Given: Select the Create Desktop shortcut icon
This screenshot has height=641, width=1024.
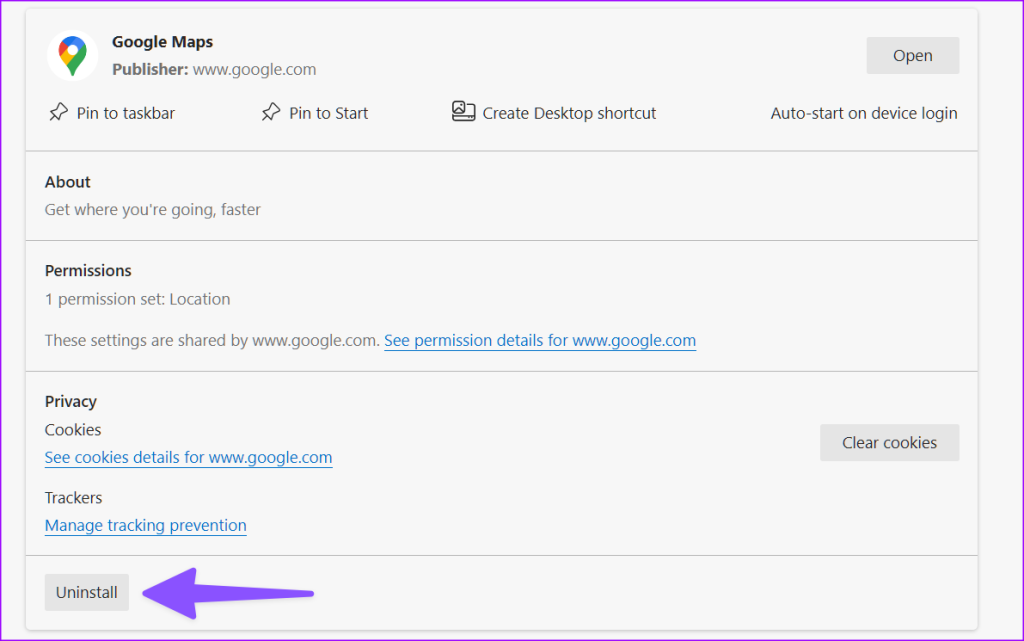Looking at the screenshot, I should click(x=463, y=112).
